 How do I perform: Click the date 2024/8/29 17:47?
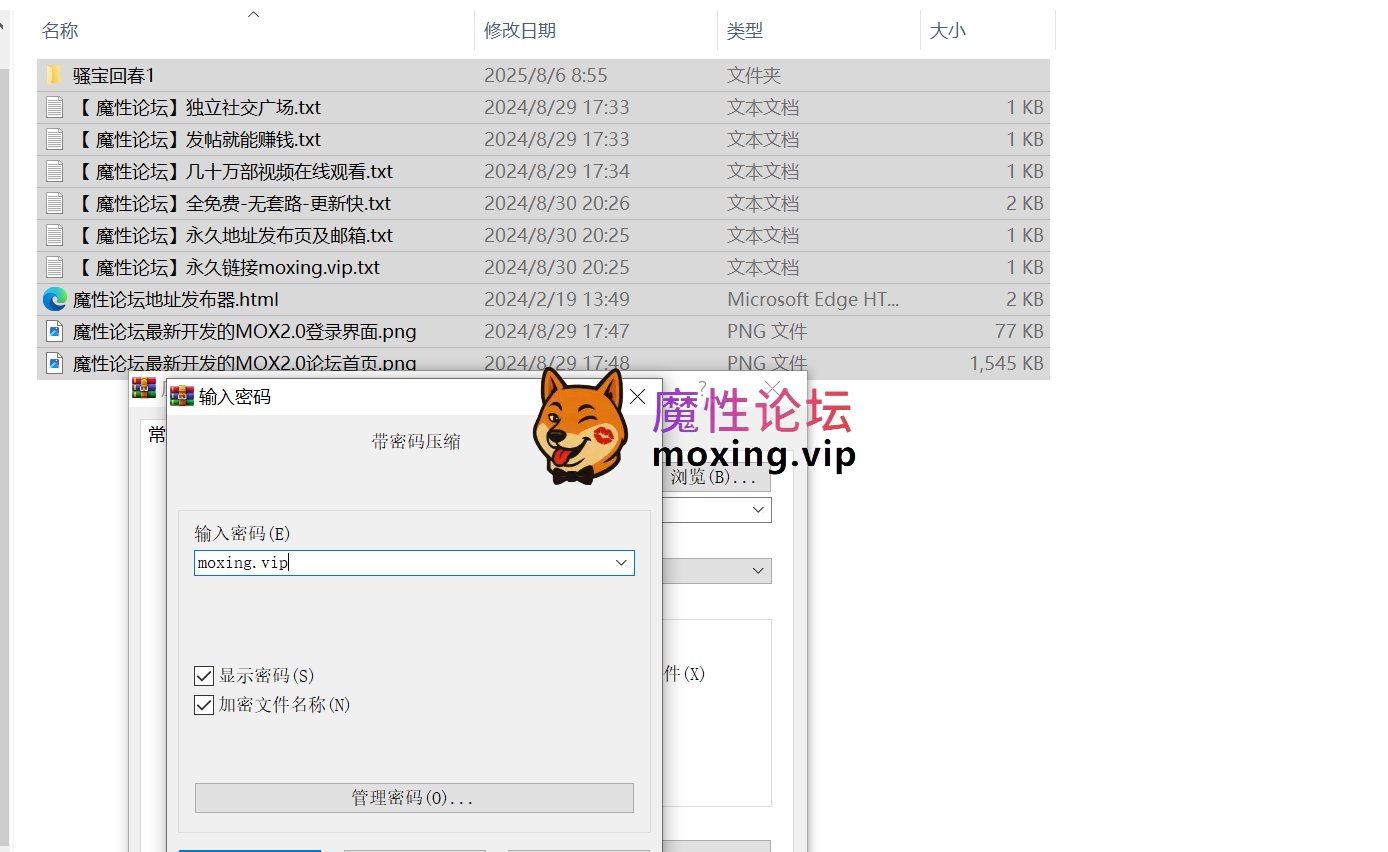point(557,332)
